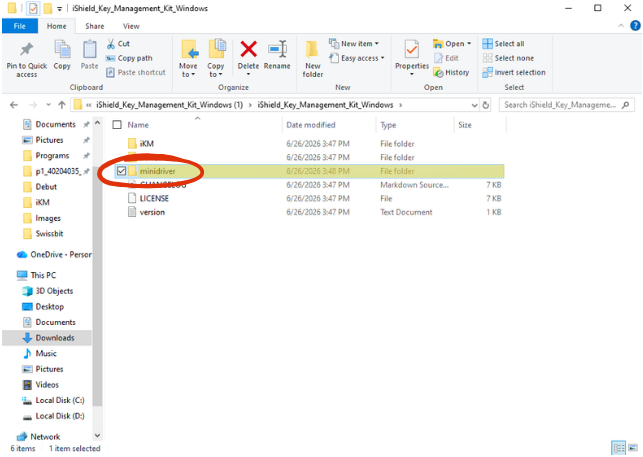Uncheck the minidriver folder checkbox
This screenshot has width=643, height=457.
click(121, 171)
